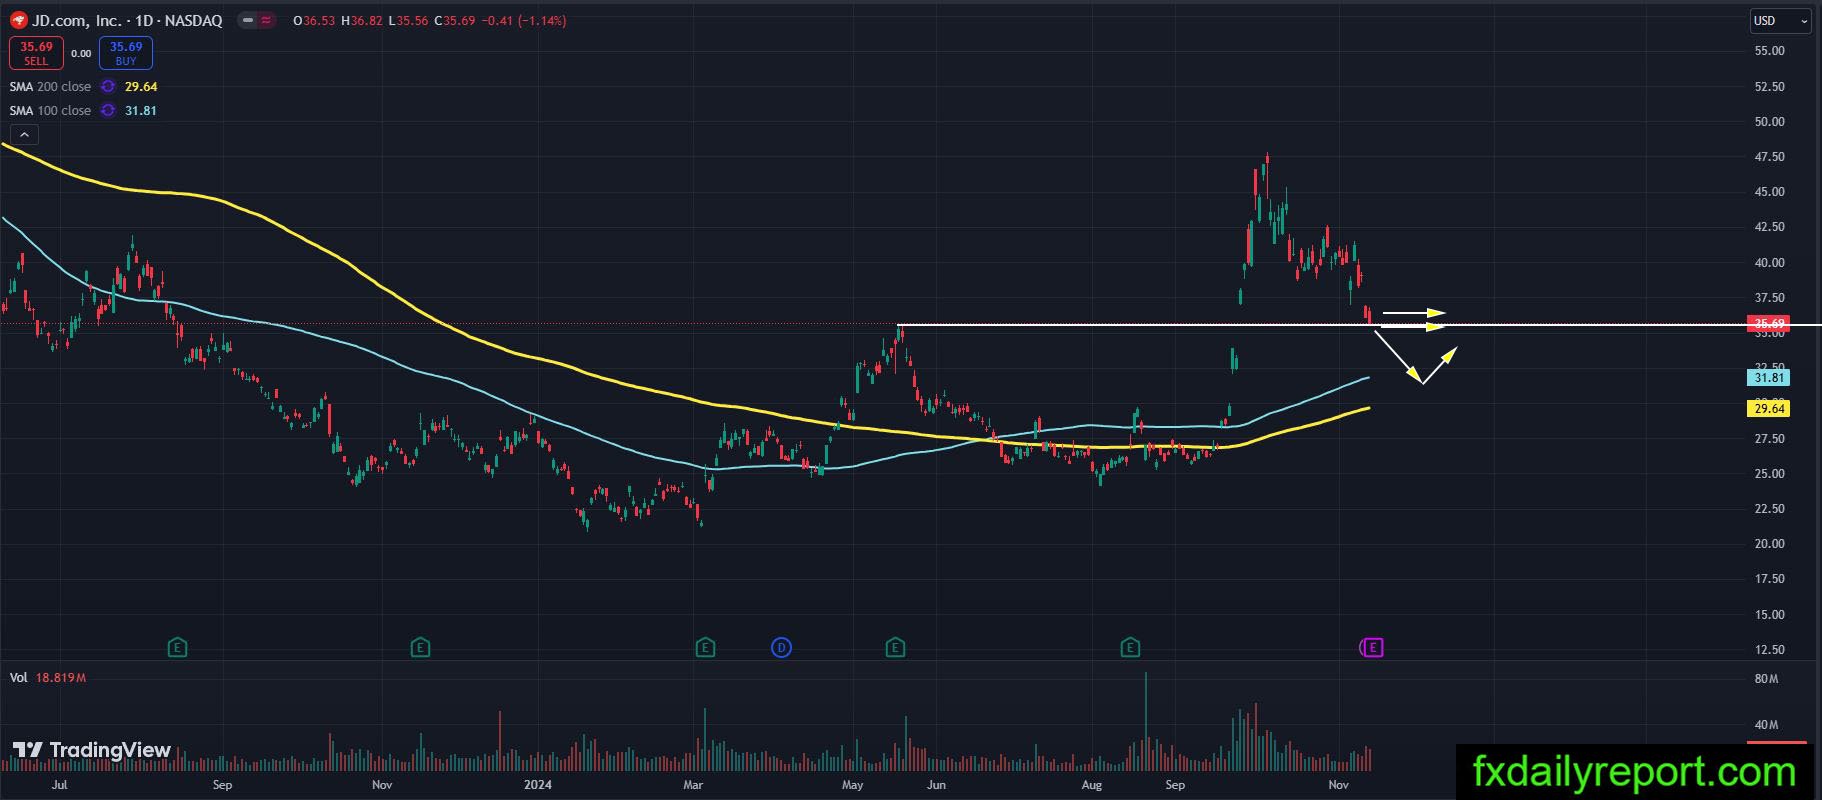
Task: Click the yellow 29.64 value in the legend
Action: [141, 87]
